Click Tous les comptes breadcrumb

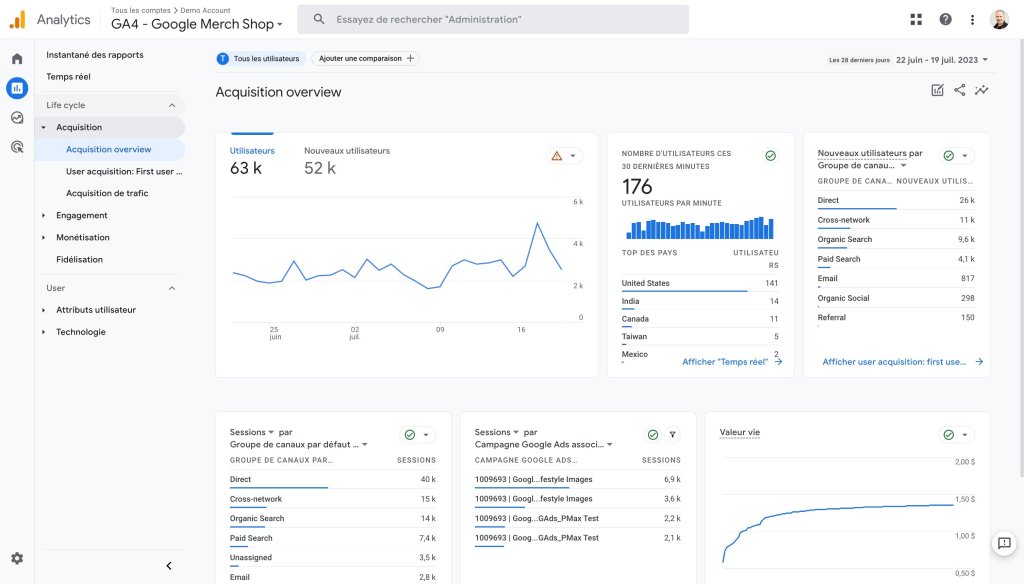pyautogui.click(x=140, y=10)
